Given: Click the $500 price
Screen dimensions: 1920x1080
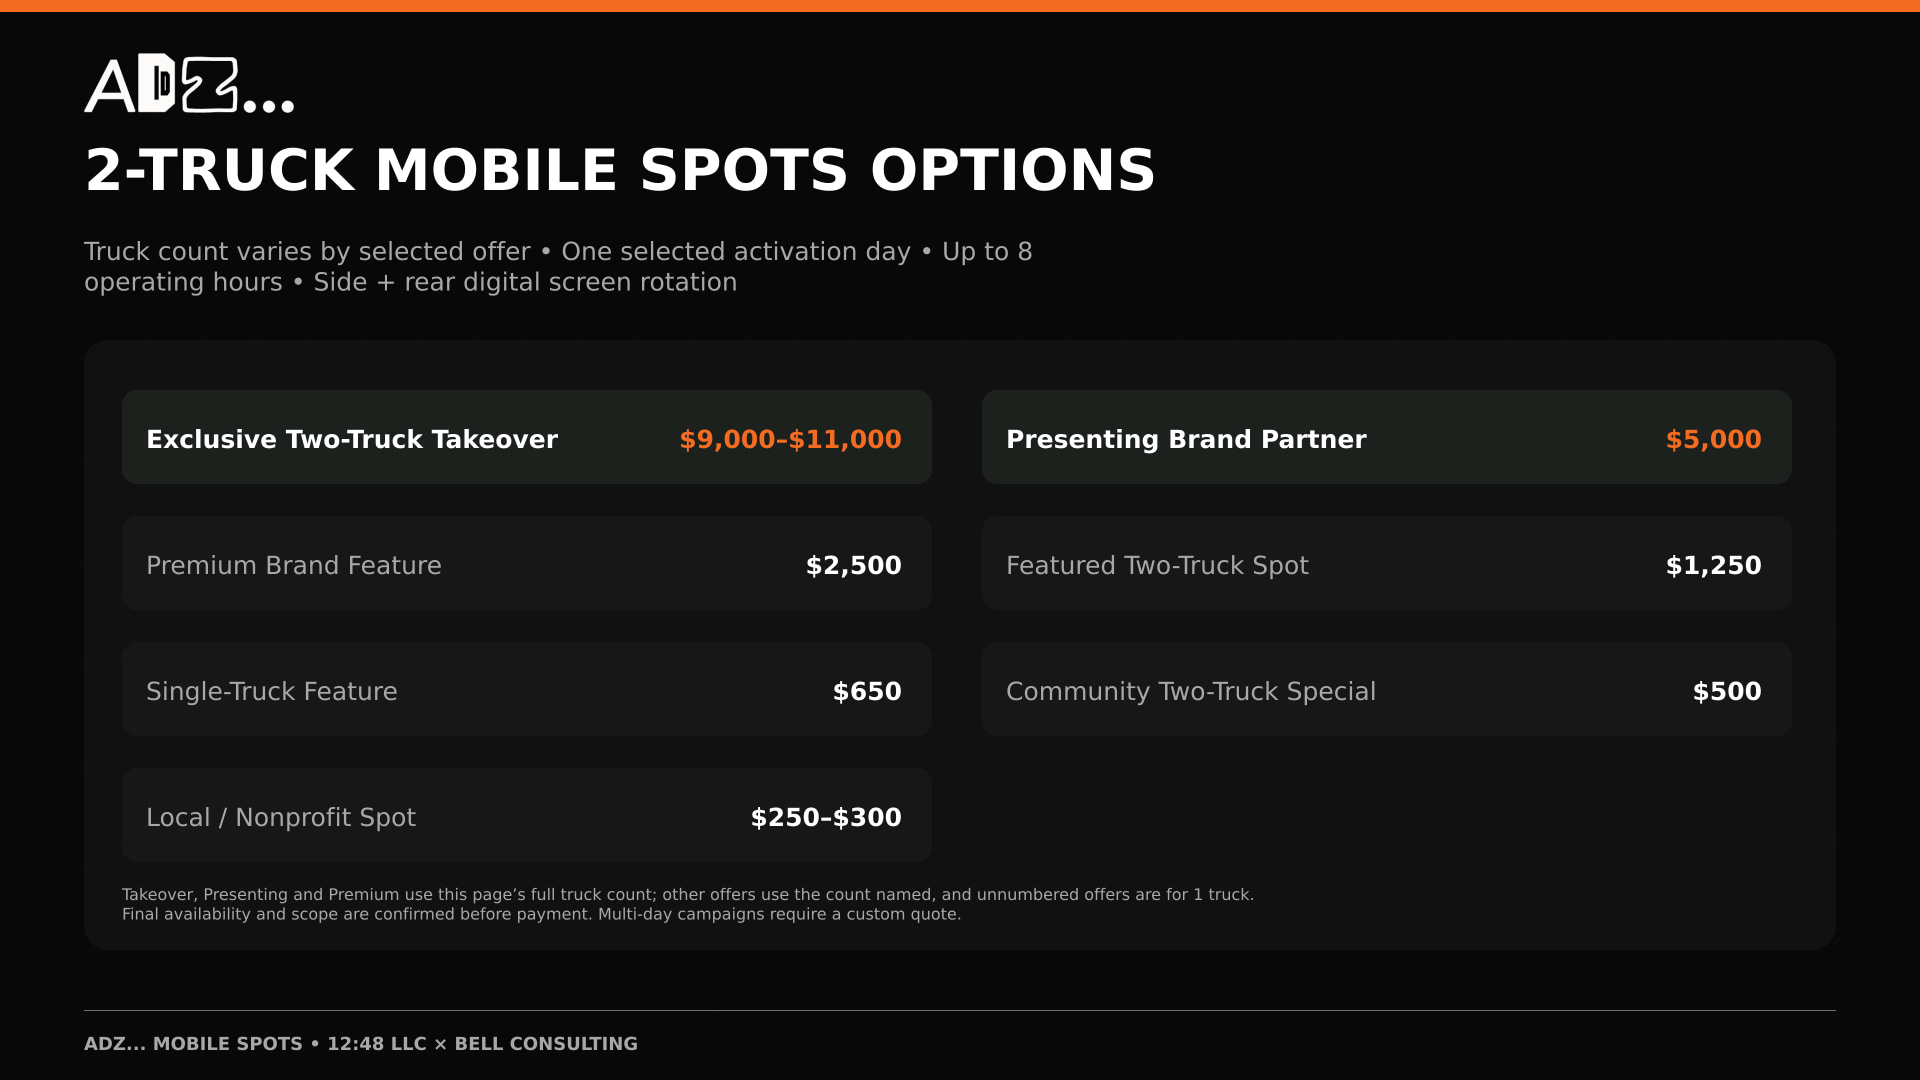Looking at the screenshot, I should click(x=1727, y=691).
